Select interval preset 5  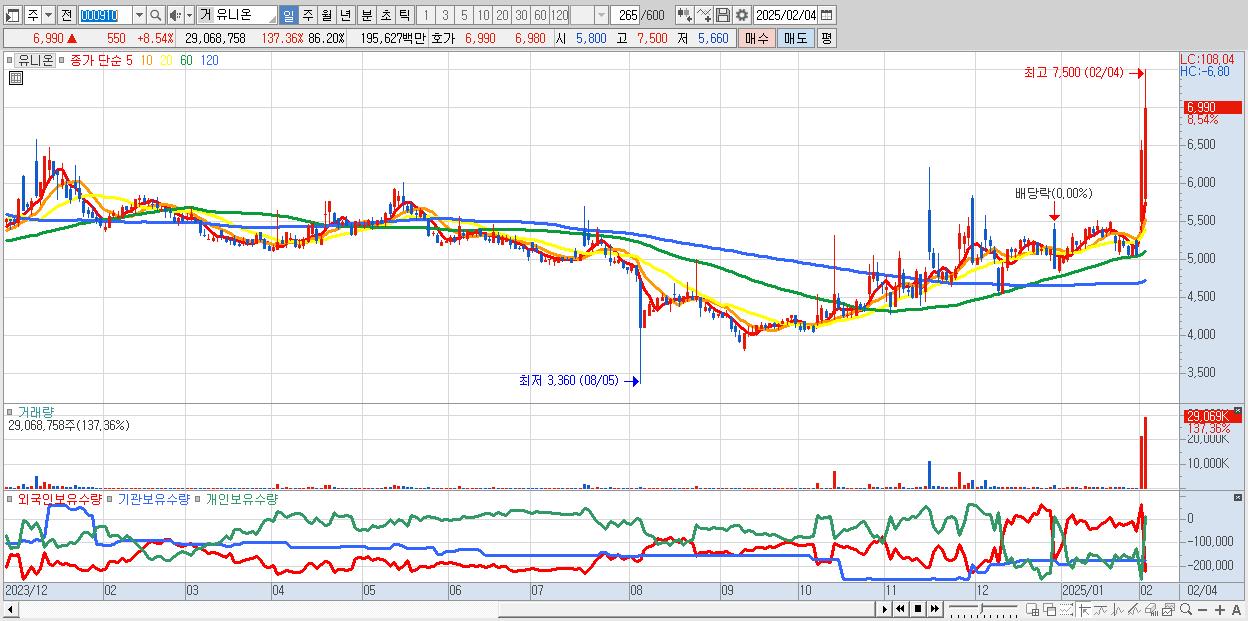[464, 15]
